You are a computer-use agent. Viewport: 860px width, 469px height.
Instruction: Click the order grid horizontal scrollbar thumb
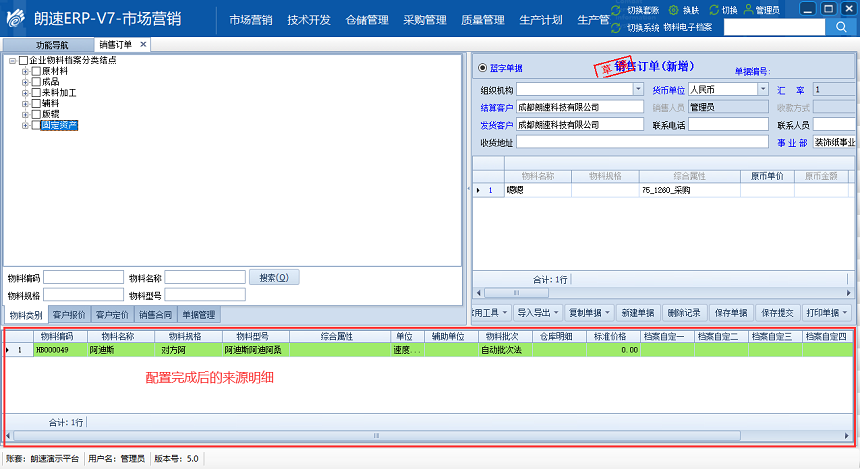pos(516,293)
